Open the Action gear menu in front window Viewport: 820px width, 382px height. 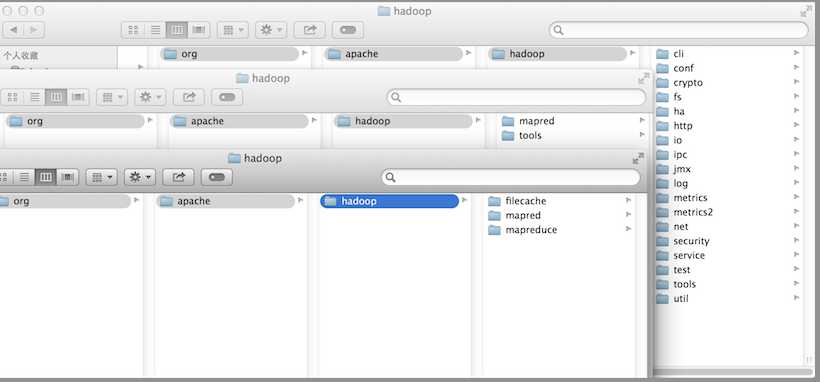click(140, 177)
